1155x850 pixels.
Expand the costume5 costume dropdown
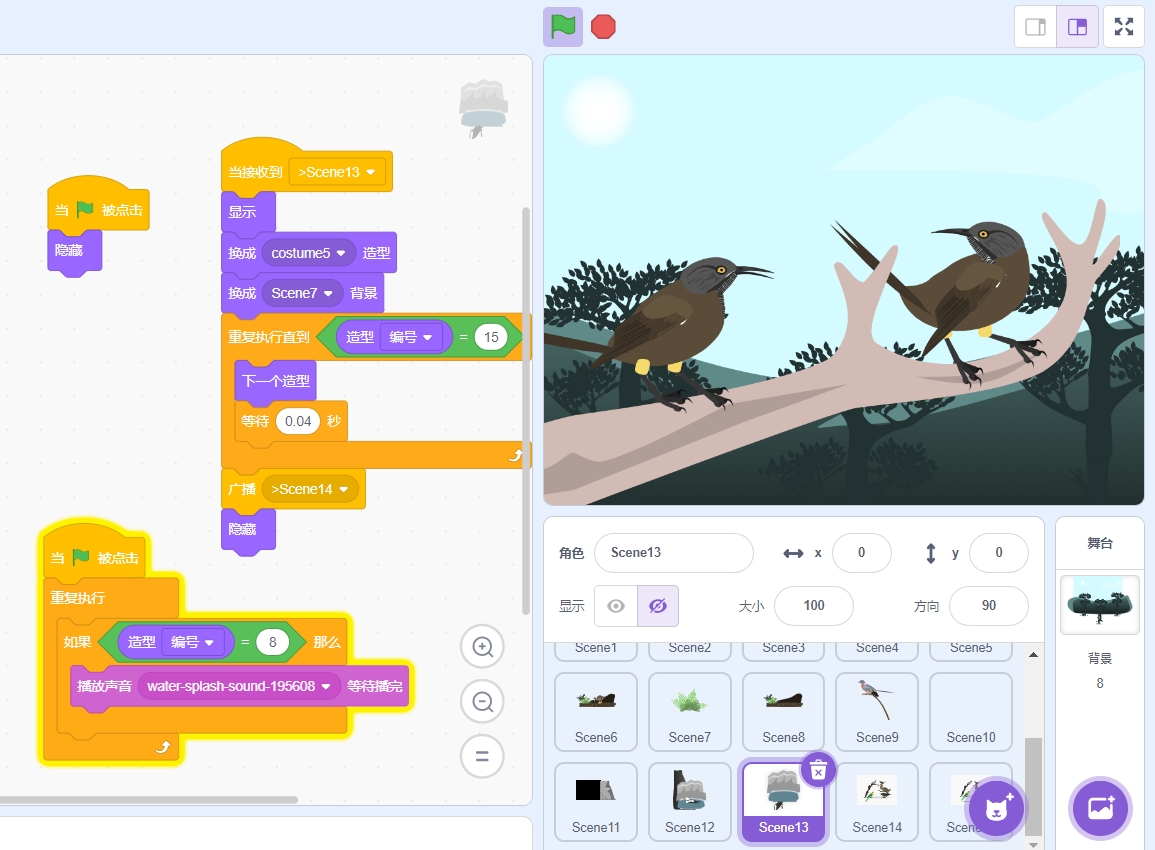coord(340,254)
